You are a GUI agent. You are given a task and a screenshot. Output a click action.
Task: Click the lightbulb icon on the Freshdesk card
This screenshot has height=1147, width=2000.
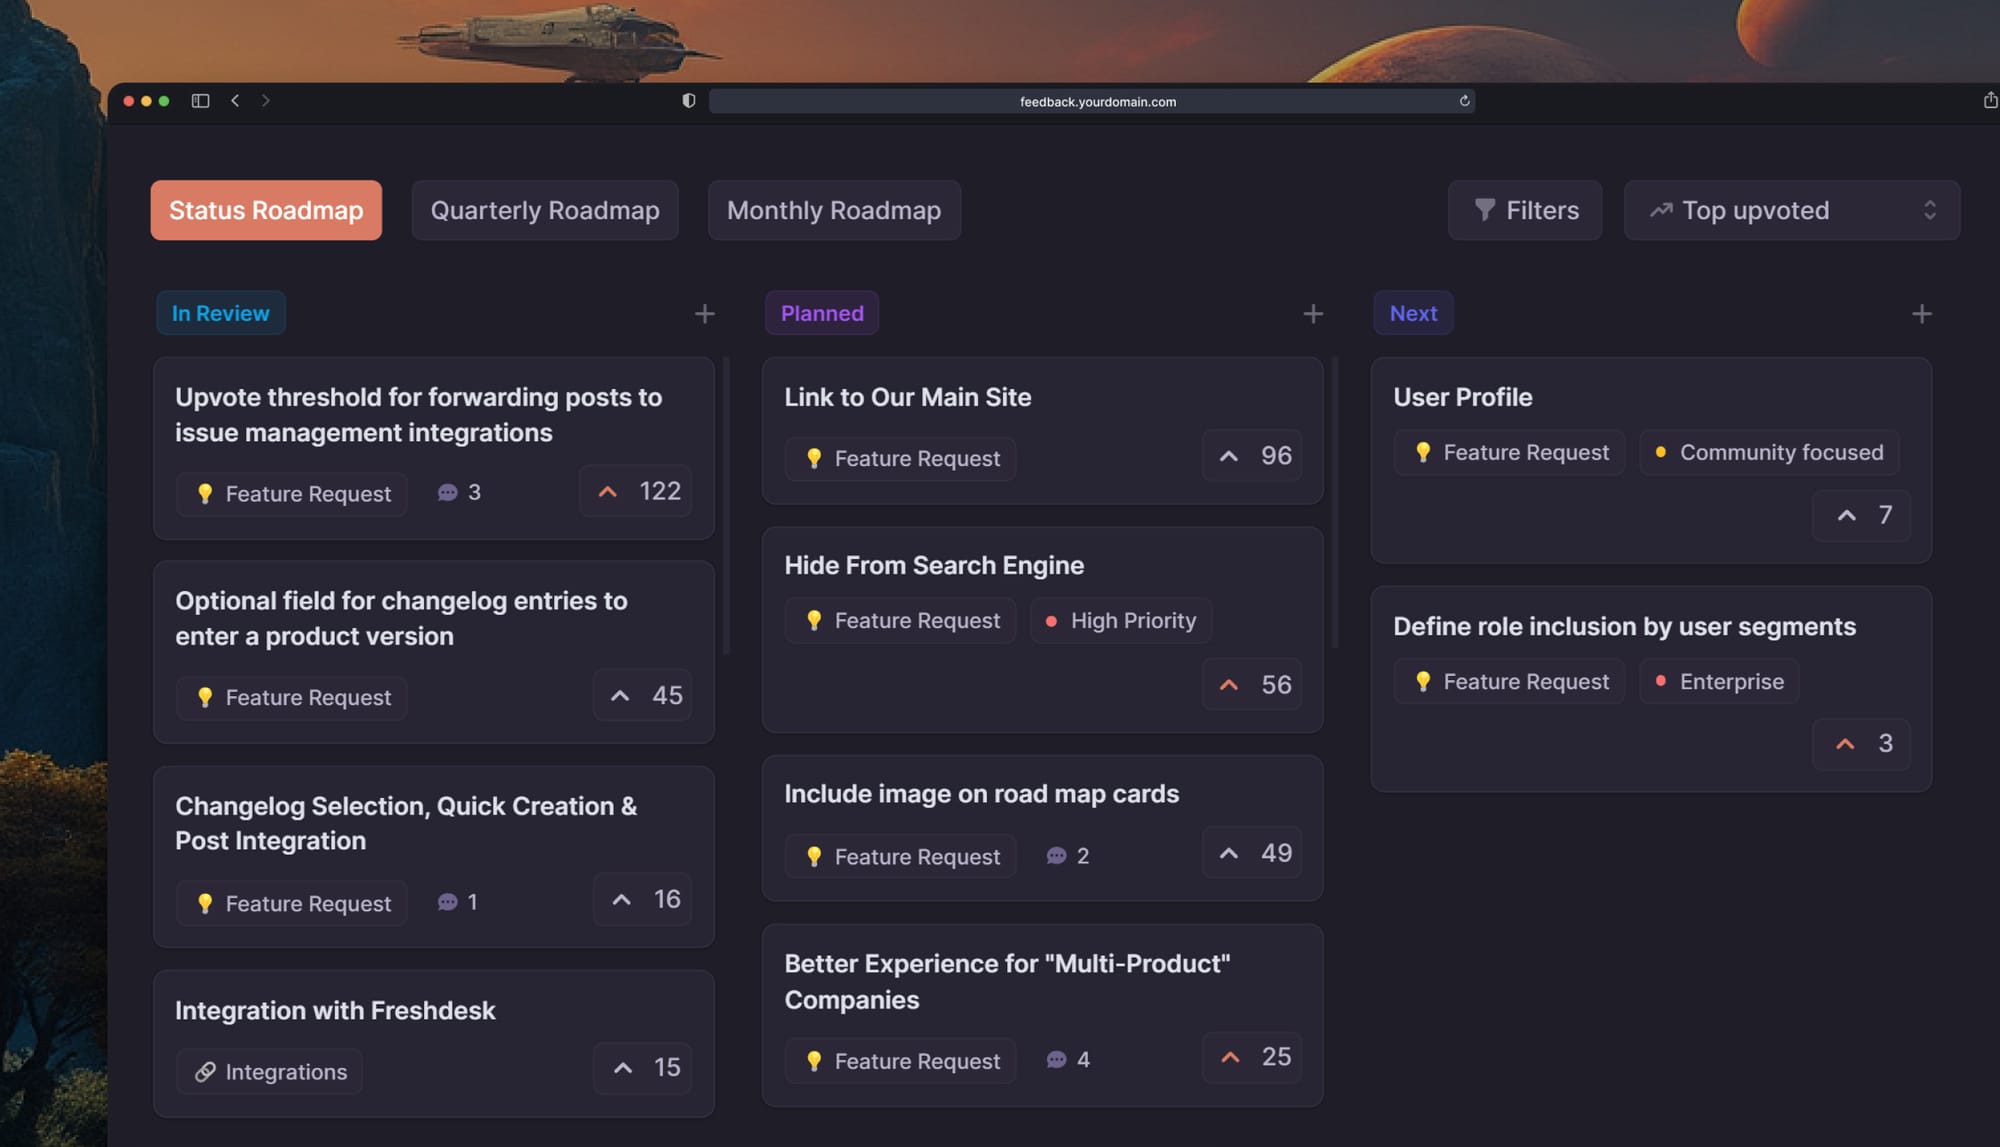point(205,1071)
